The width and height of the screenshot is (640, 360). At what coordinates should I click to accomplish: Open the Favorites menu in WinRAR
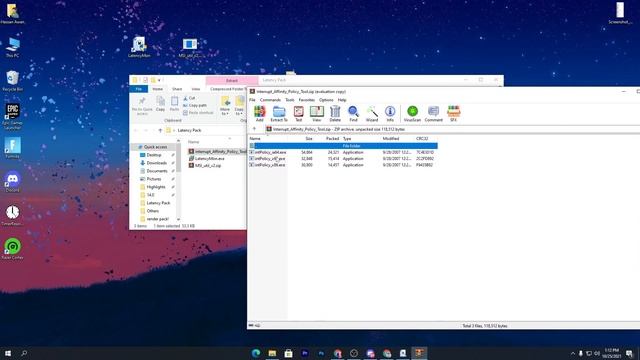[307, 100]
